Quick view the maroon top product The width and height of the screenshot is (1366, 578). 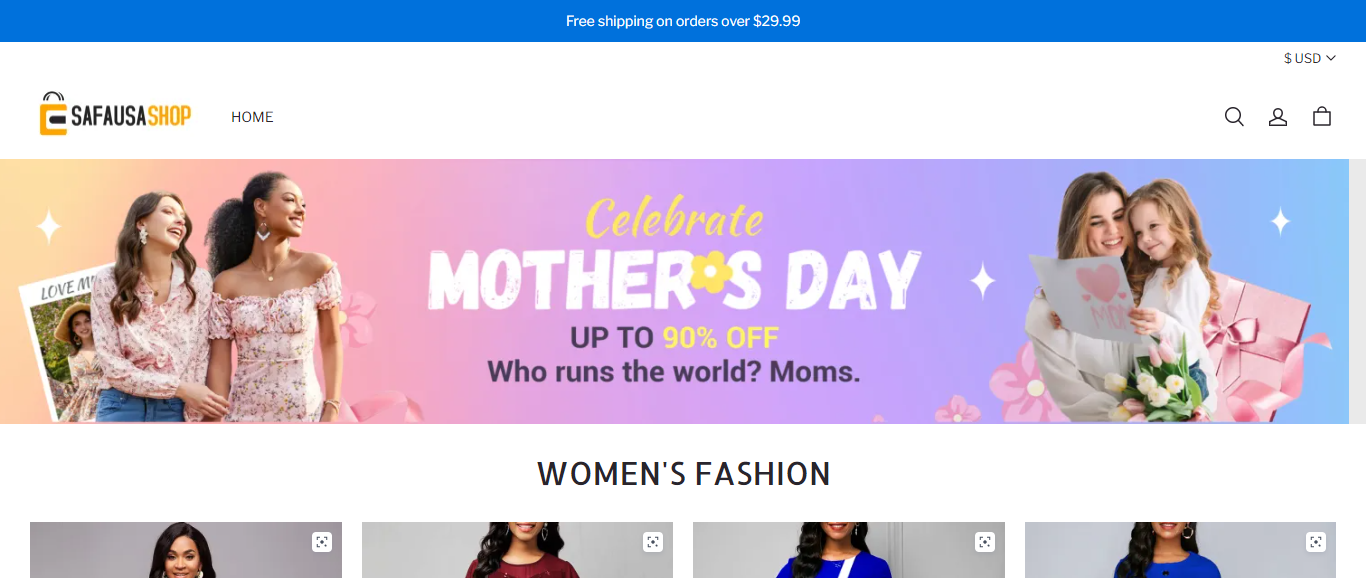[653, 542]
